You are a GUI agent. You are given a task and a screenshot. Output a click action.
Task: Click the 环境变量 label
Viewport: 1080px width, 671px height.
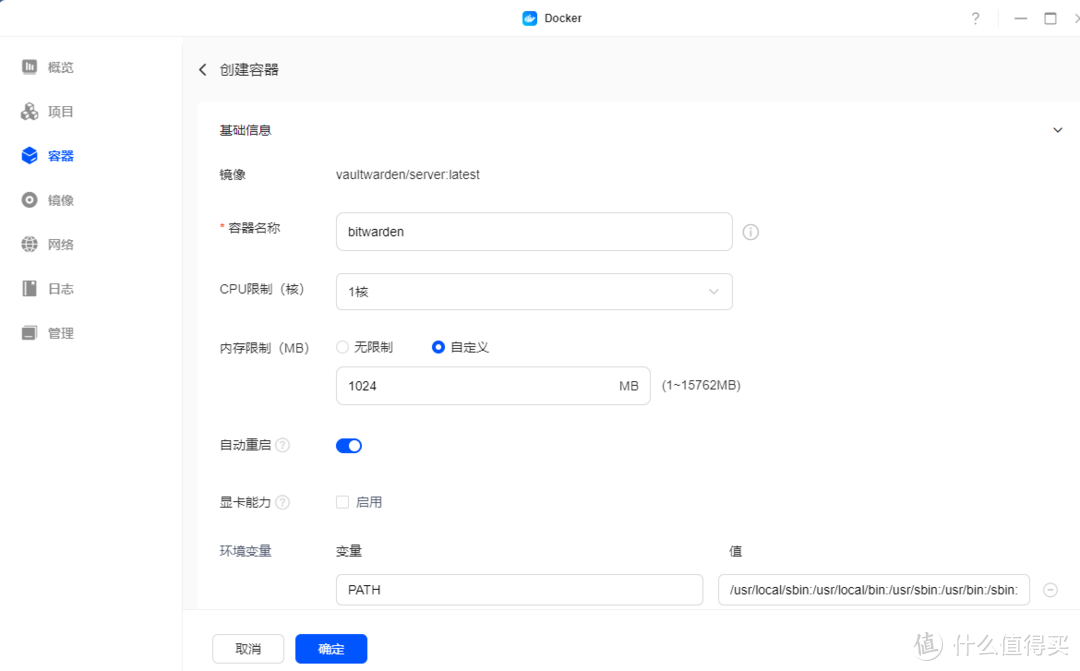coord(245,551)
